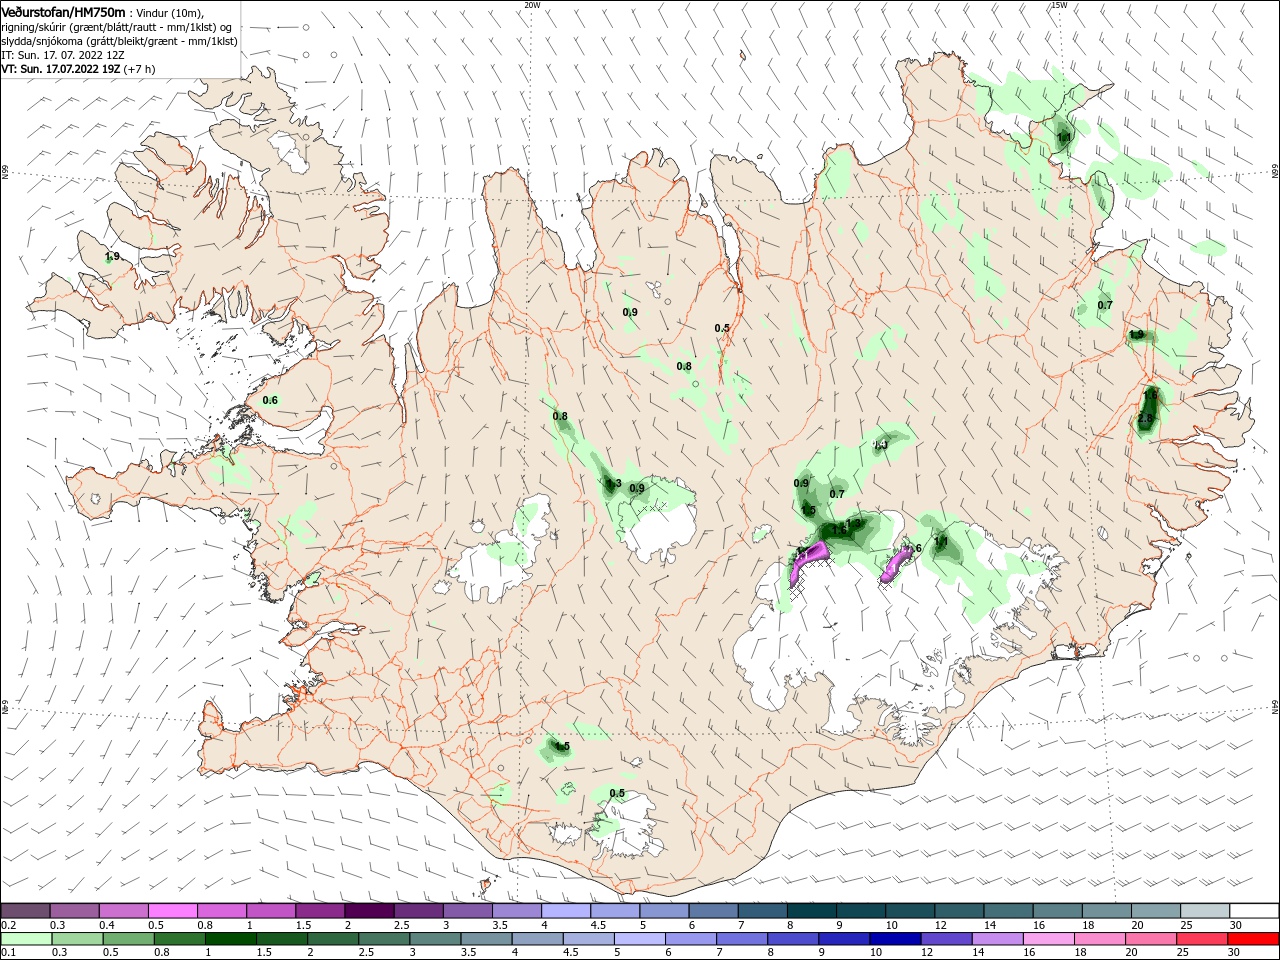
Task: Pick the 1–1.5 magenta swatch, upper row
Action: click(x=271, y=911)
